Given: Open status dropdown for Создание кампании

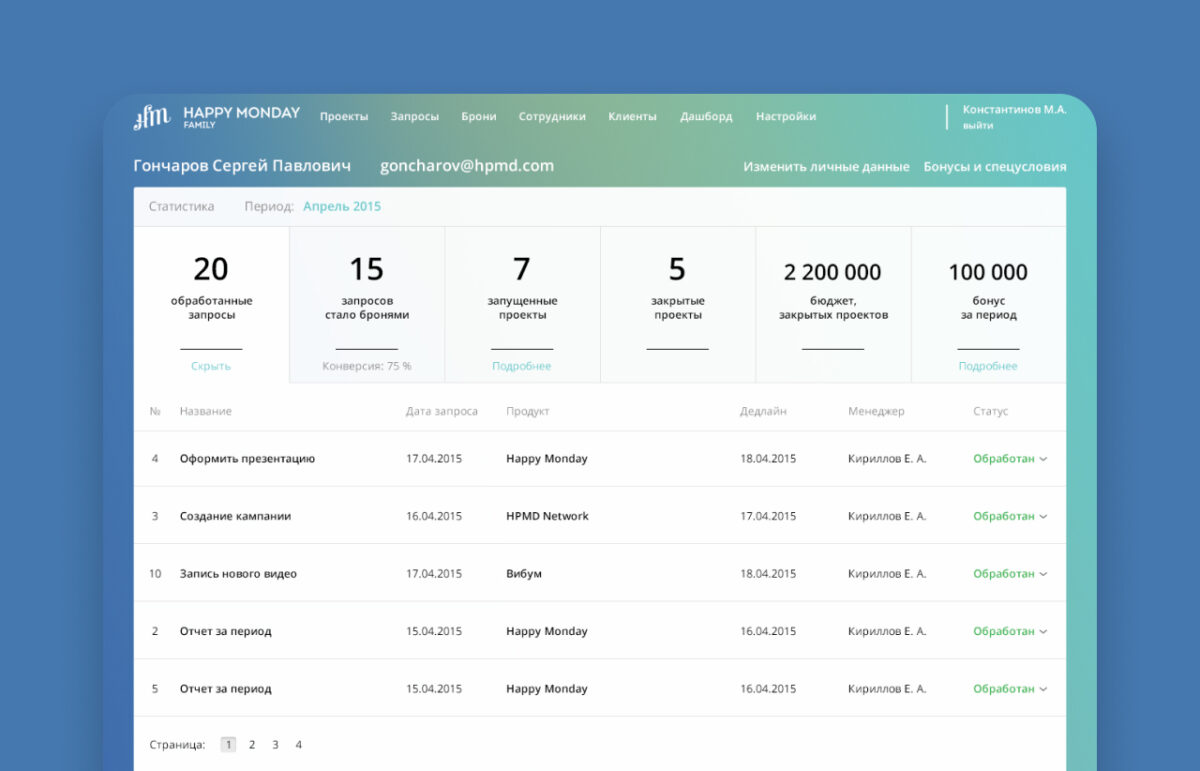Looking at the screenshot, I should point(1010,517).
